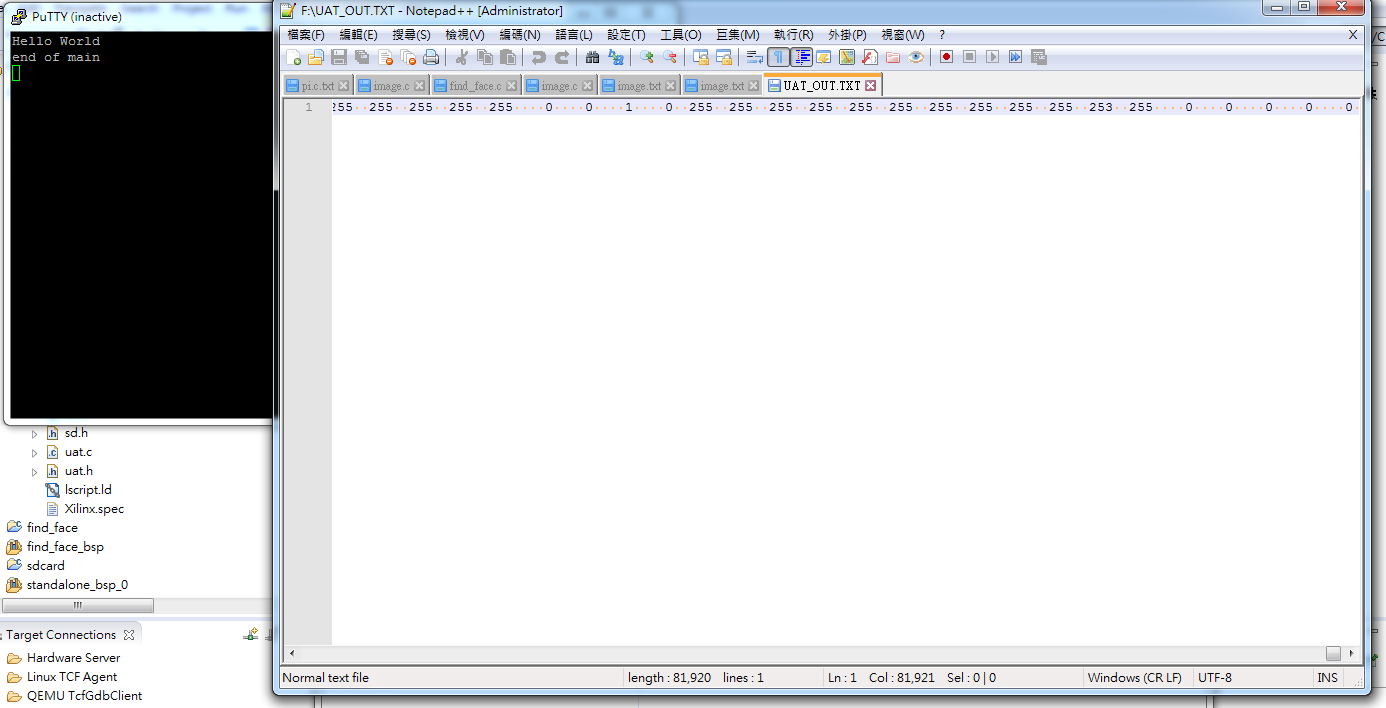Viewport: 1386px width, 708px height.
Task: Expand the uat.c tree node
Action: pos(34,453)
